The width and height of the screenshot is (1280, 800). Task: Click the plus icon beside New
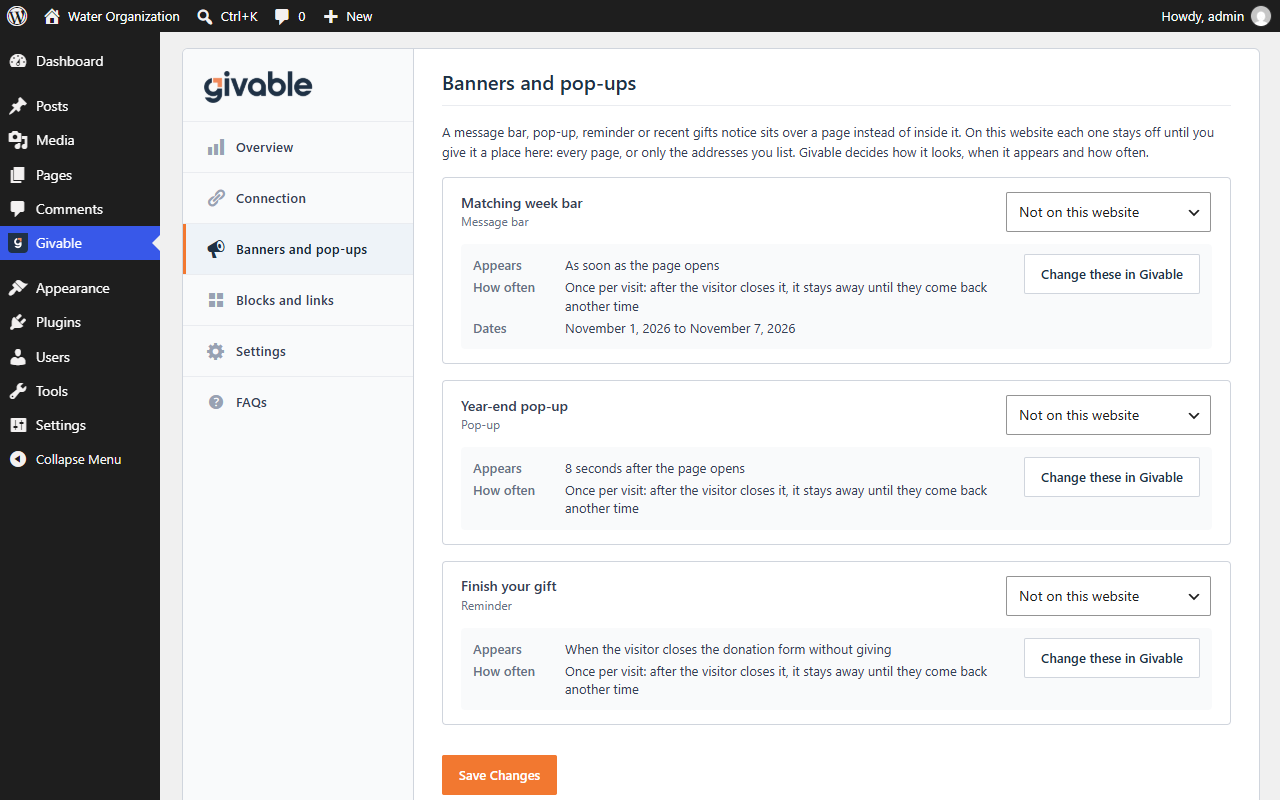331,16
